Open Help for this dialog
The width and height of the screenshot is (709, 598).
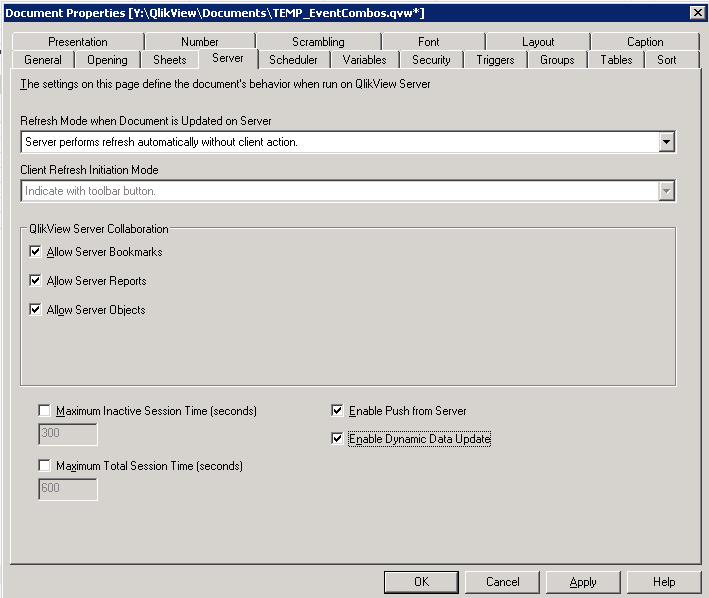pos(664,582)
